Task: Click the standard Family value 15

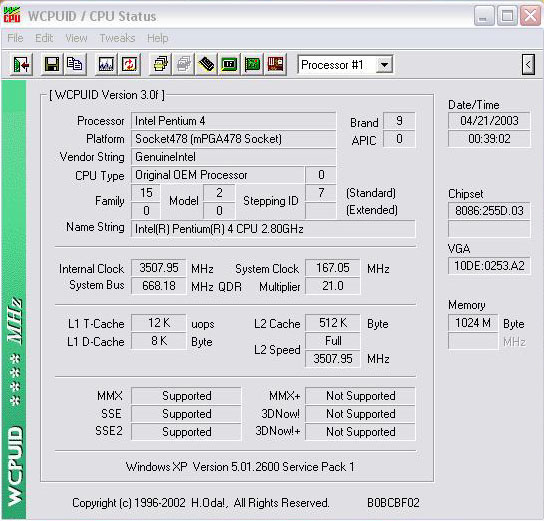Action: [146, 193]
